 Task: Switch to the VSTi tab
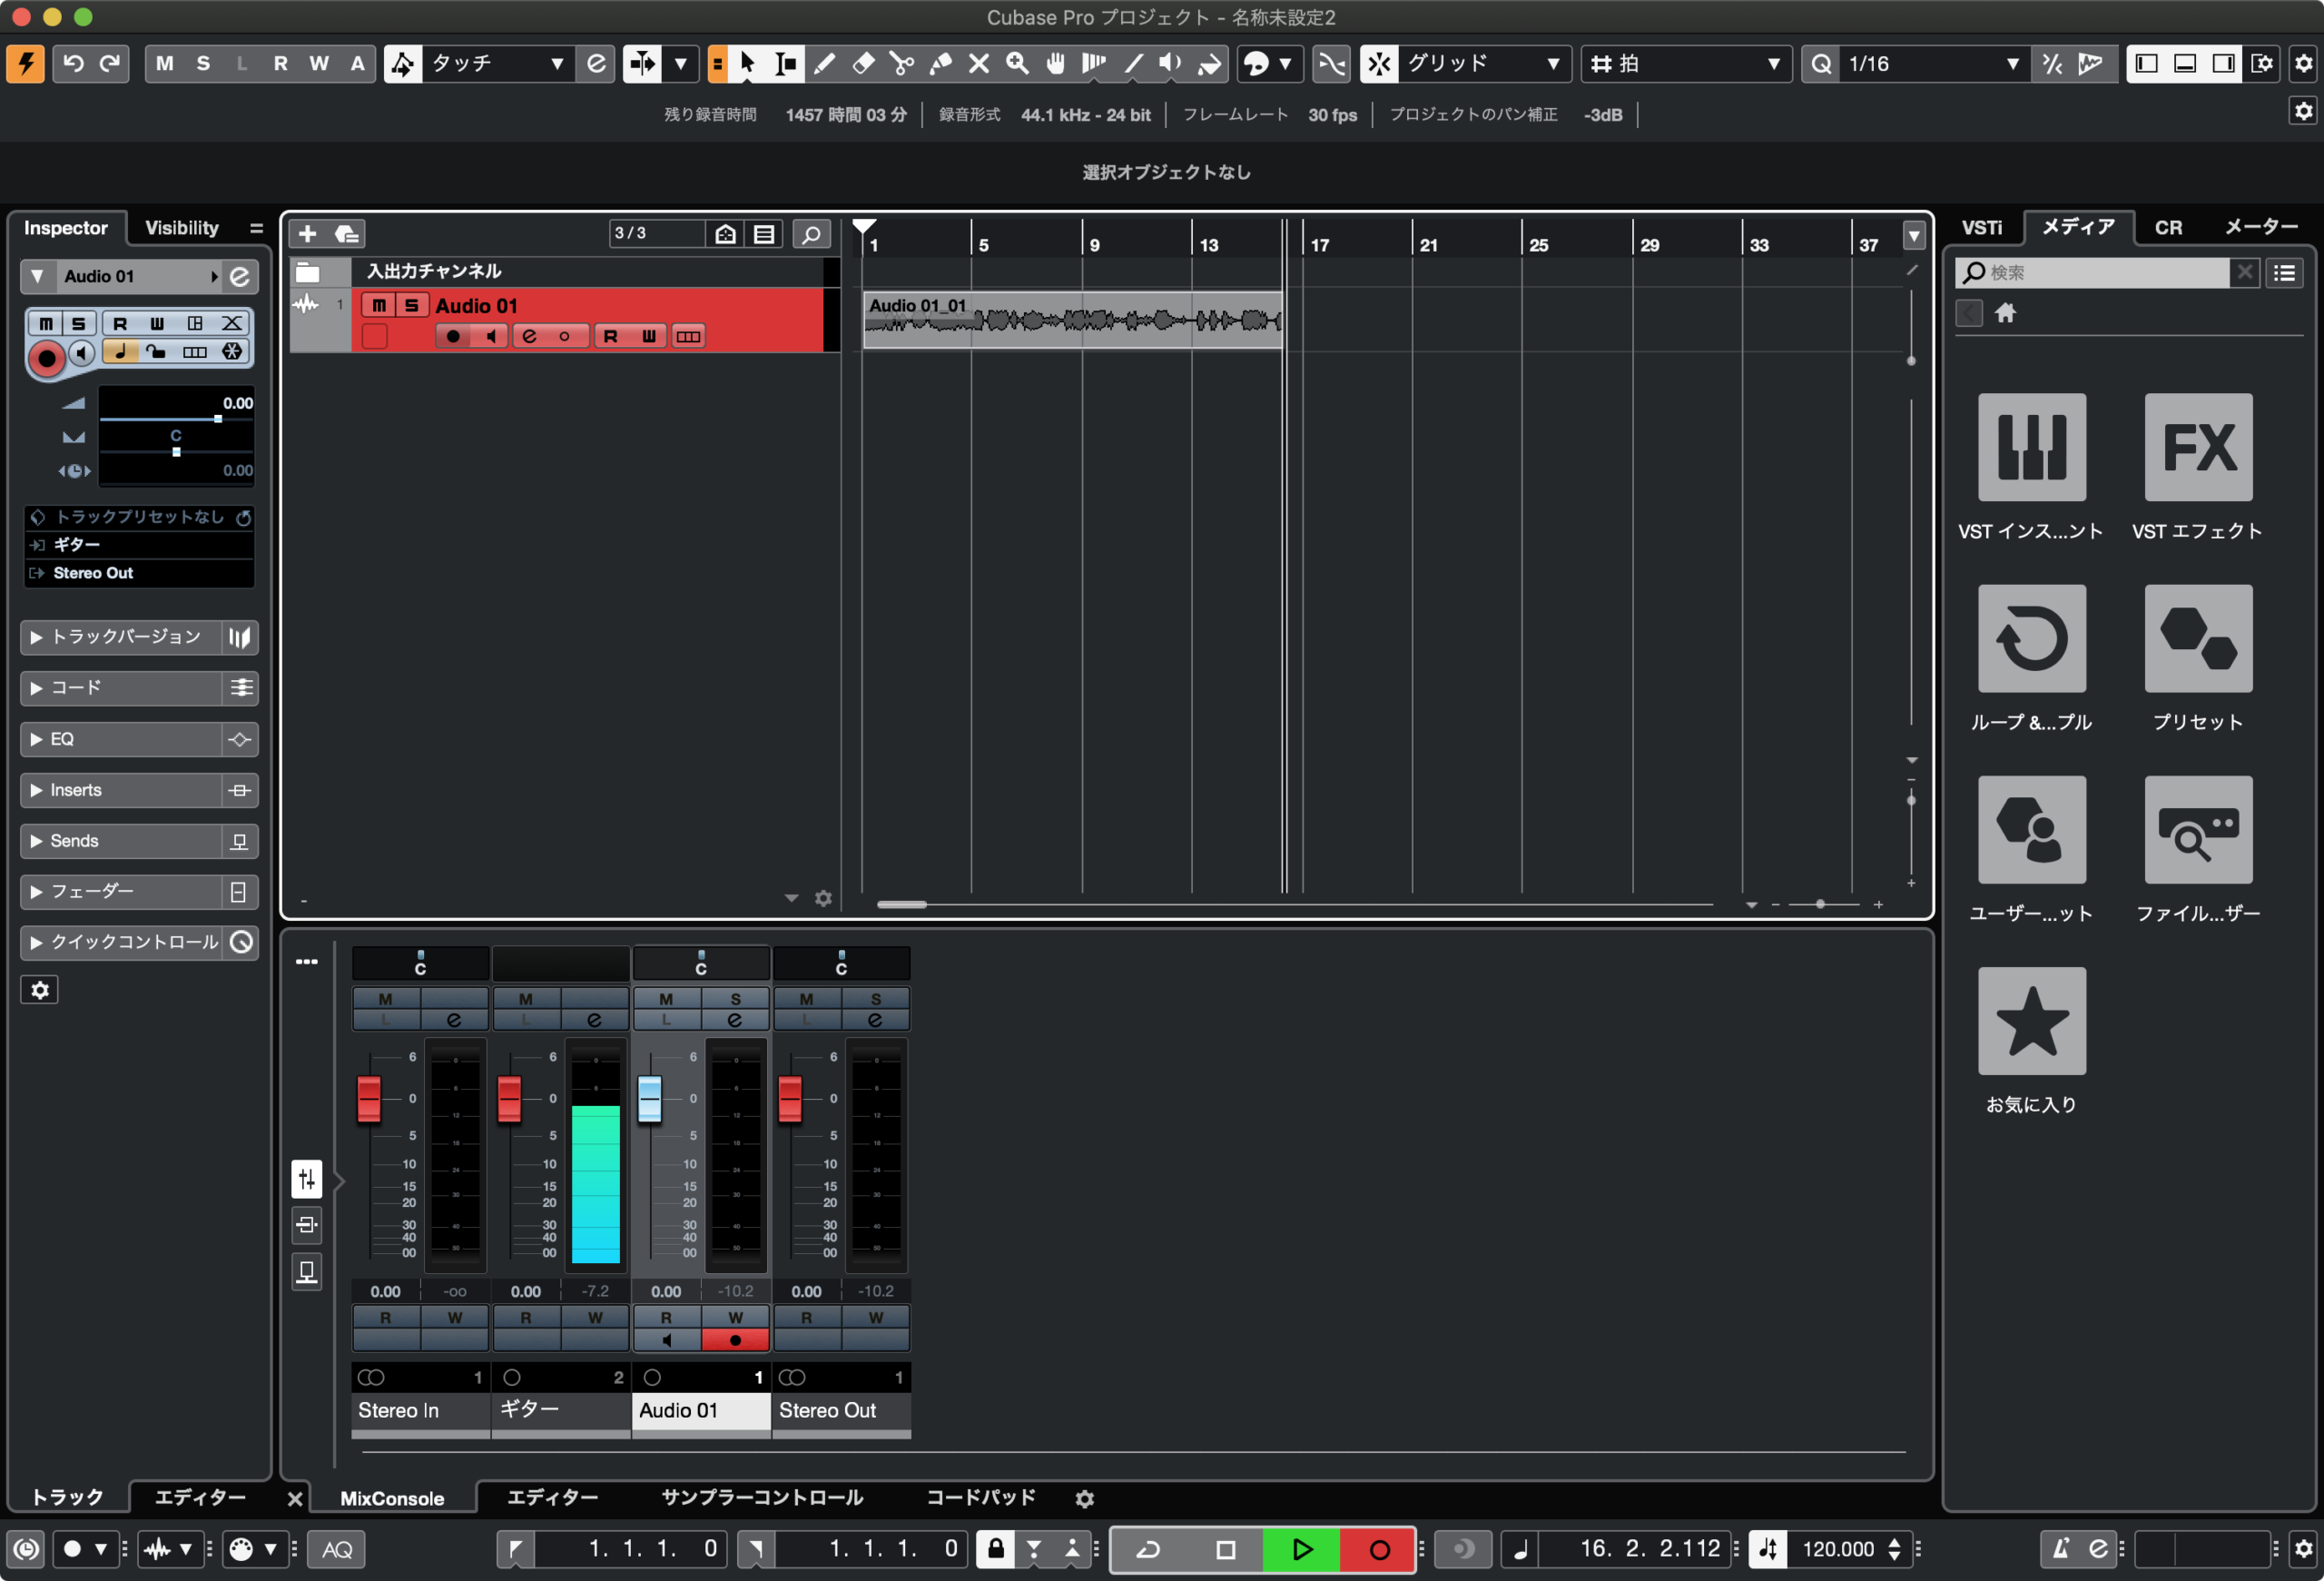pos(1981,228)
